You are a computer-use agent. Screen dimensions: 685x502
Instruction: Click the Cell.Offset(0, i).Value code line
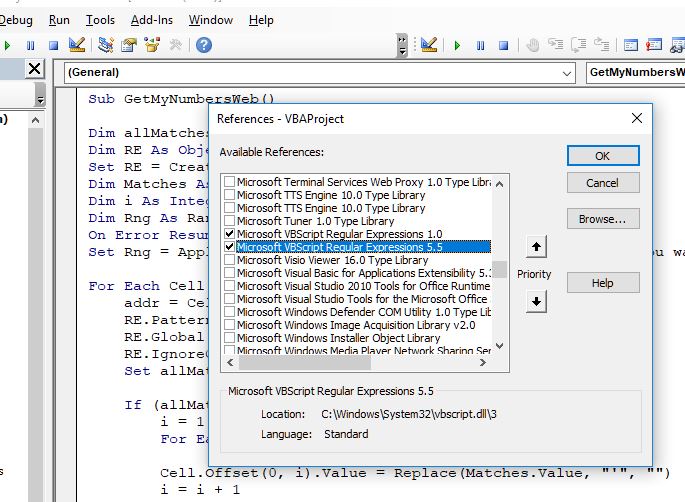(x=415, y=473)
